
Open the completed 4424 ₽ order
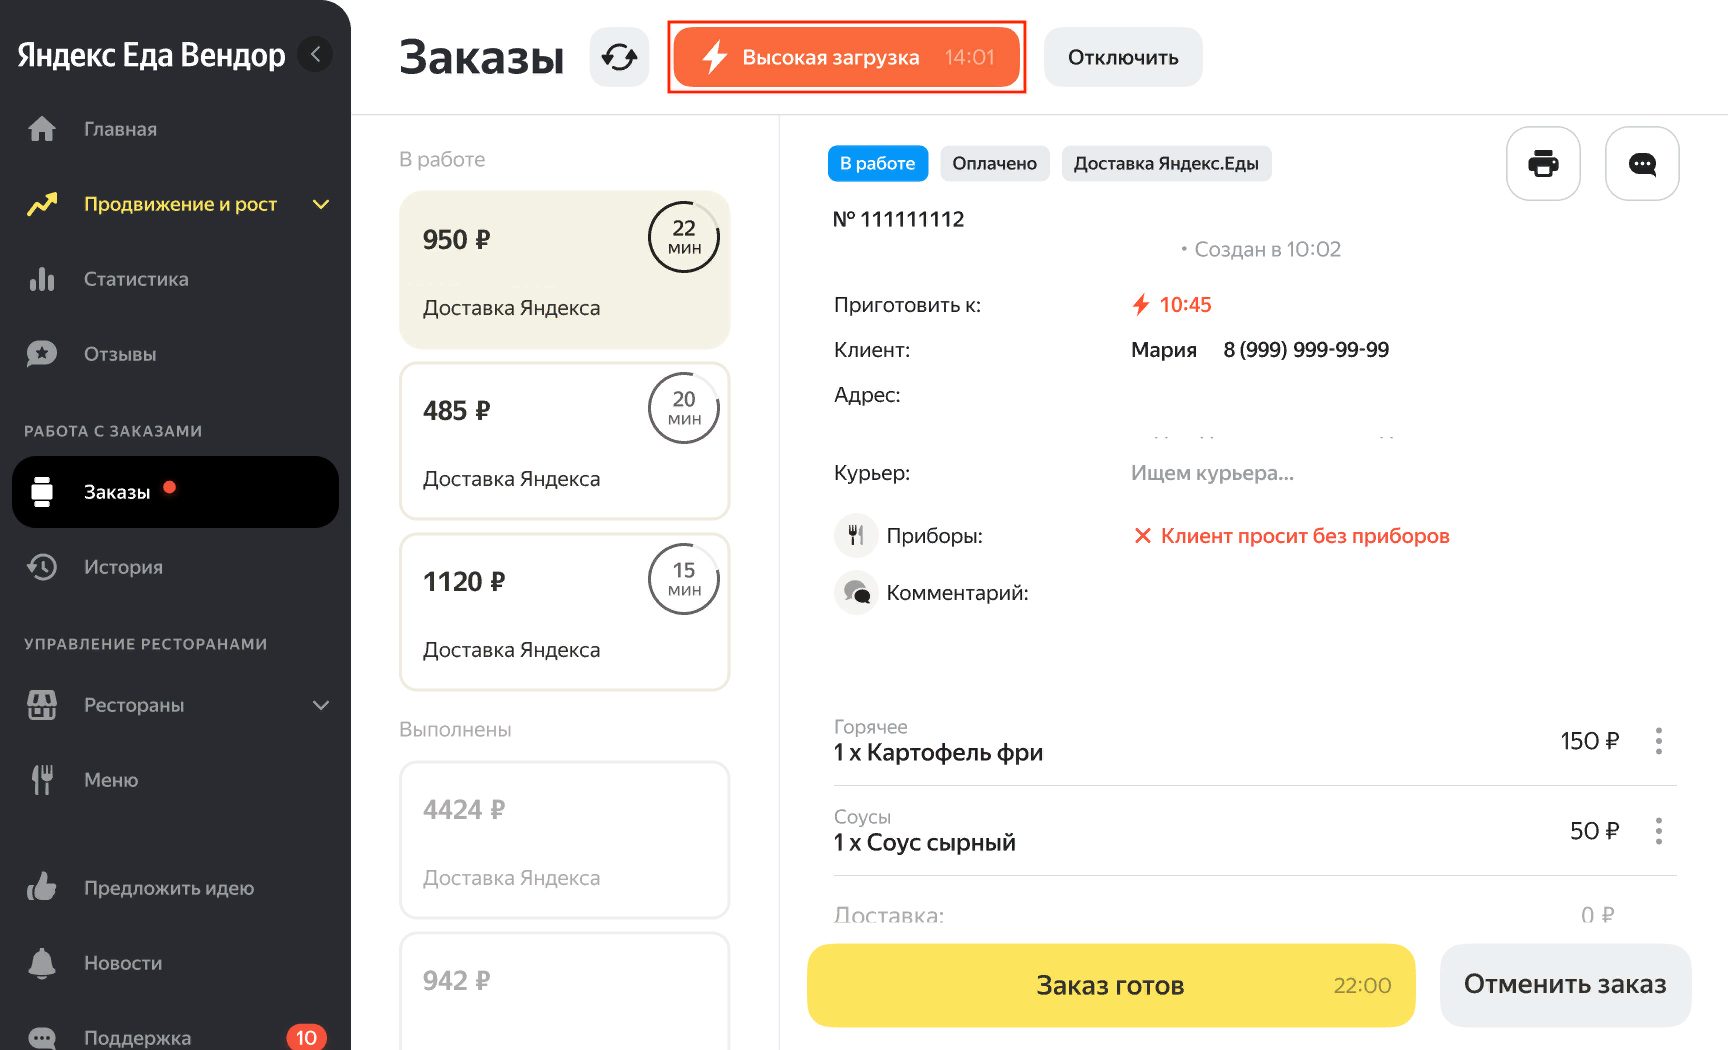[564, 840]
